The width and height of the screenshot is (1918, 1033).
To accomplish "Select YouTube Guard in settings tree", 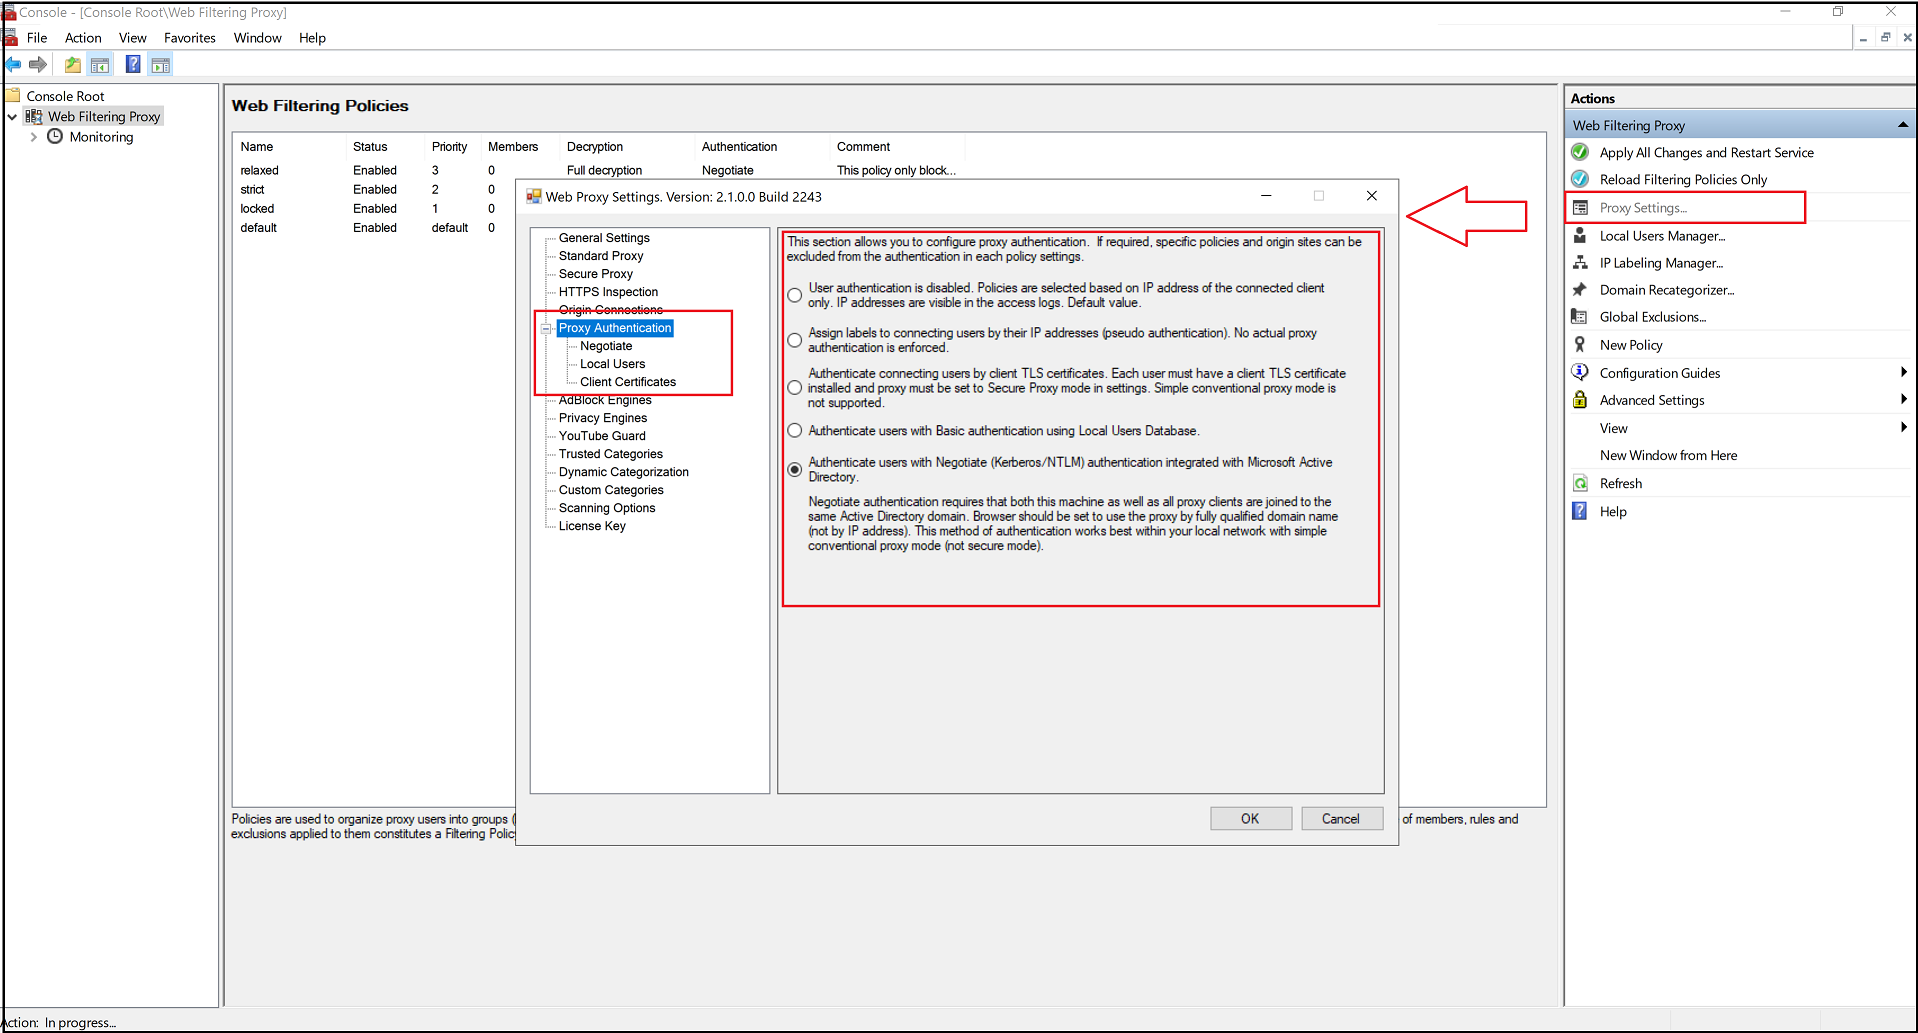I will coord(602,436).
